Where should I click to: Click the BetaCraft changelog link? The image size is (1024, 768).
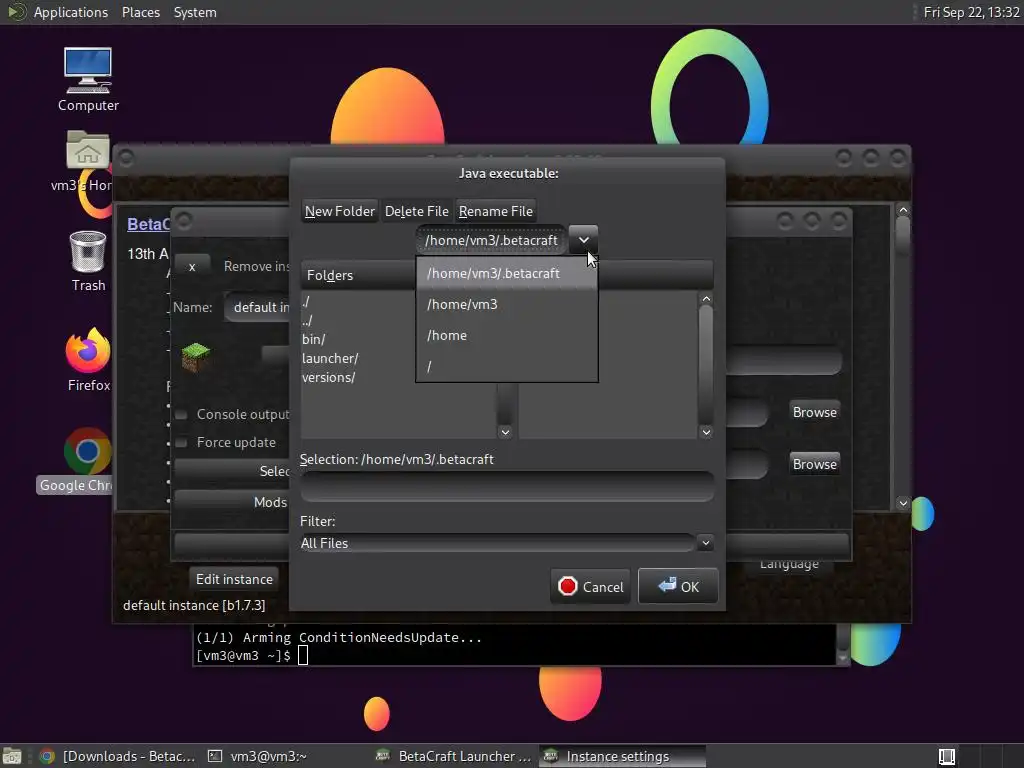148,224
